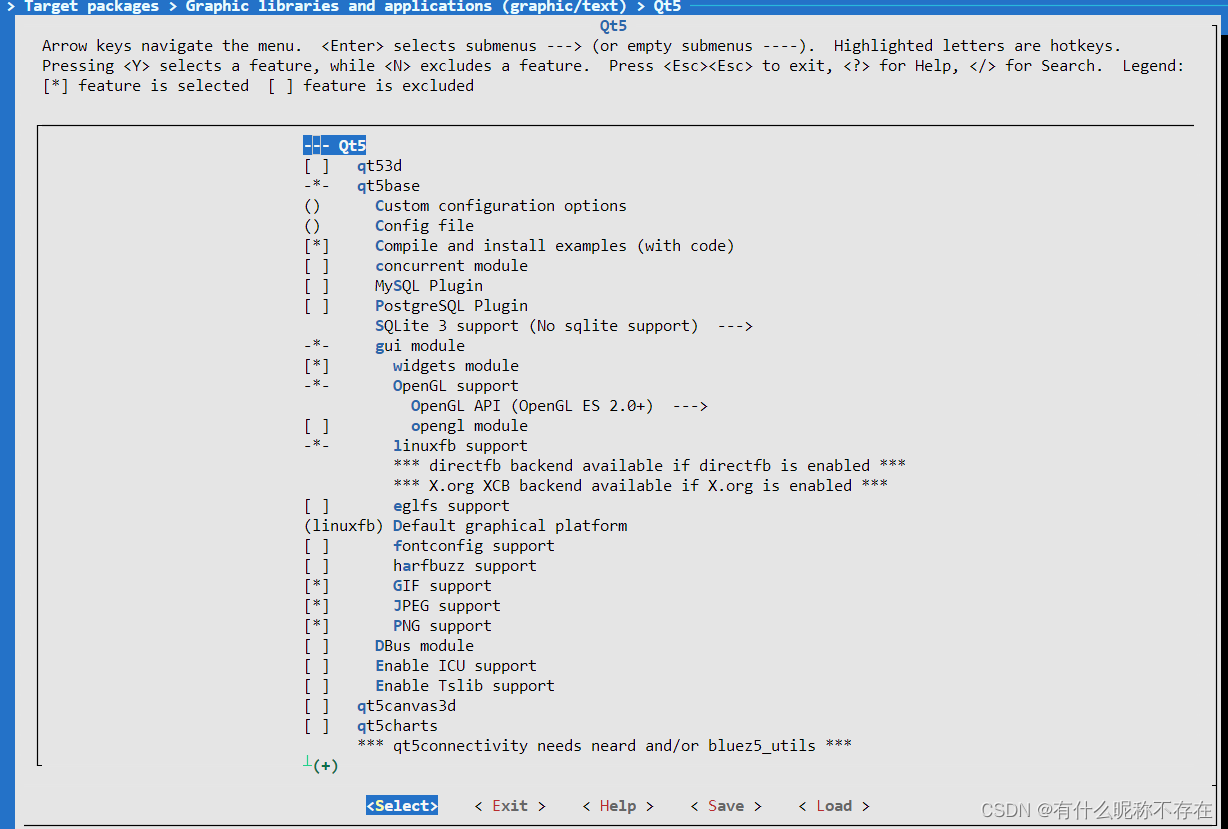
Task: Select the highlighted Qt5 header row
Action: coord(335,146)
